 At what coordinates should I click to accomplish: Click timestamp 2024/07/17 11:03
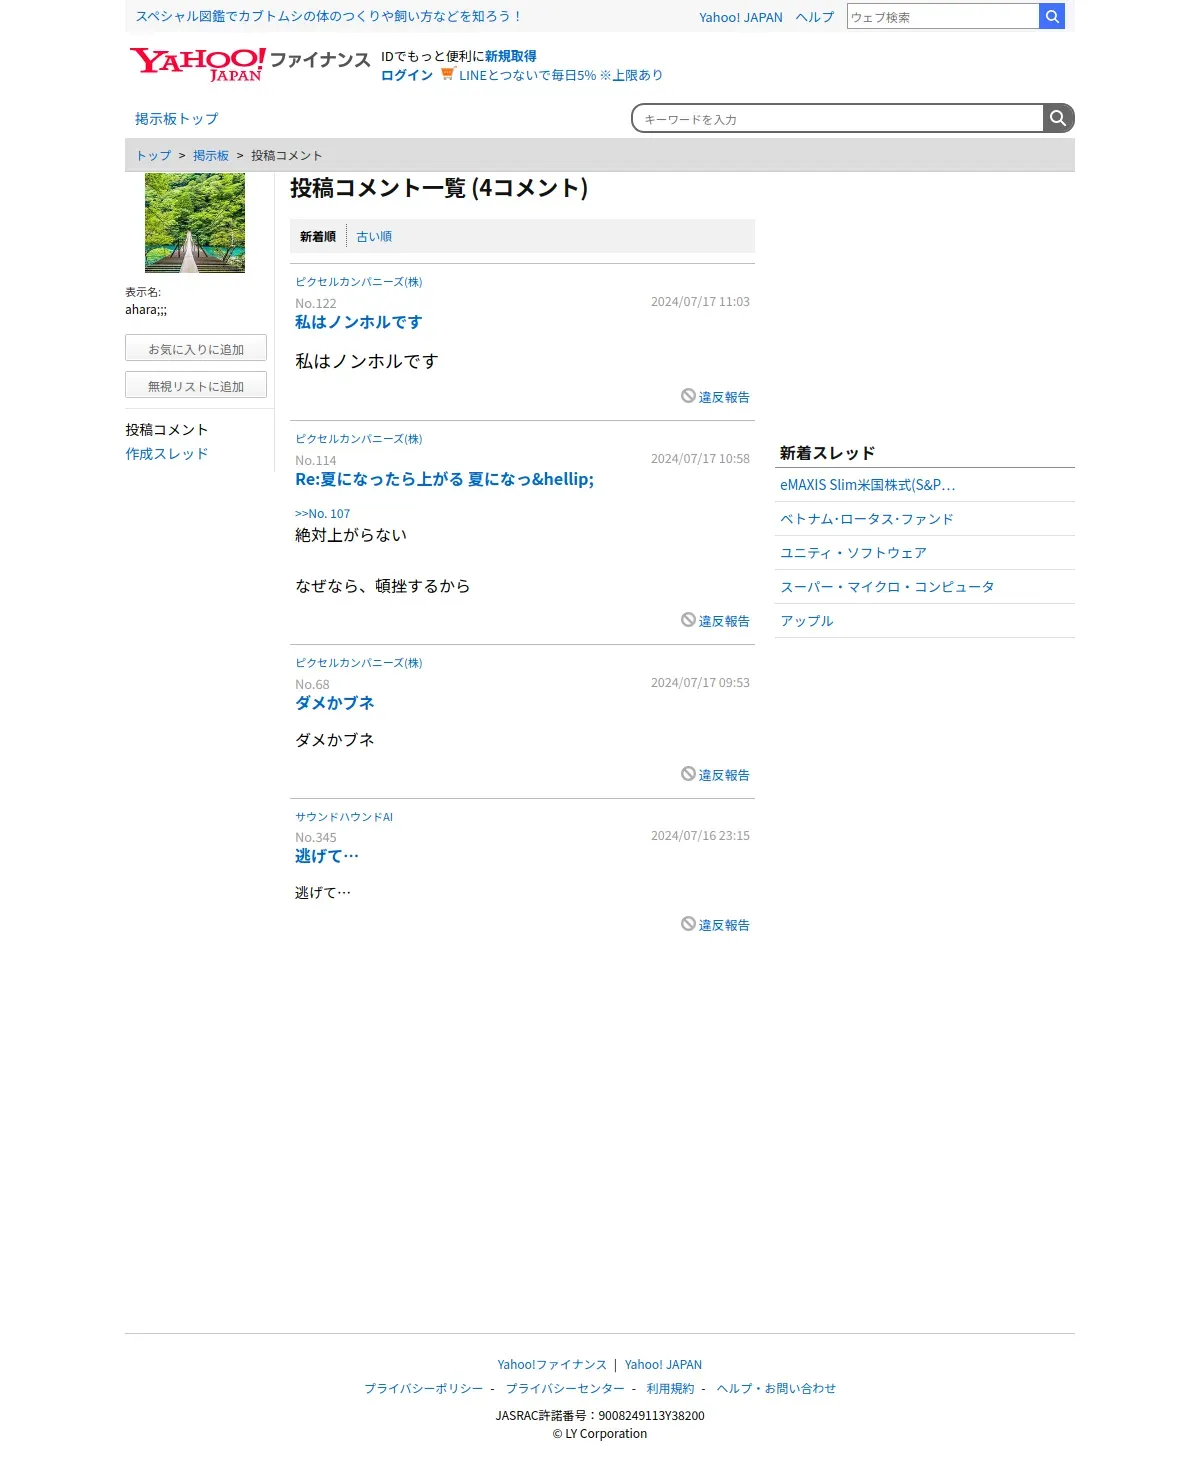click(x=700, y=301)
